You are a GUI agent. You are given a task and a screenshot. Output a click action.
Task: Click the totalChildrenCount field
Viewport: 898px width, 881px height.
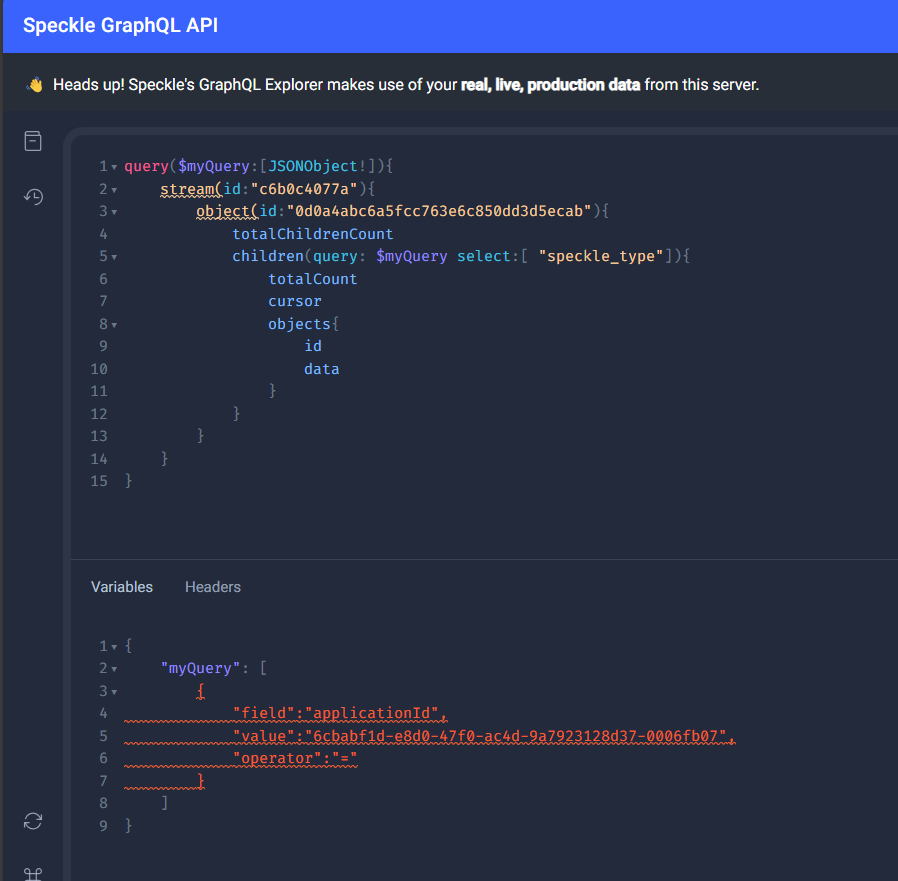313,234
